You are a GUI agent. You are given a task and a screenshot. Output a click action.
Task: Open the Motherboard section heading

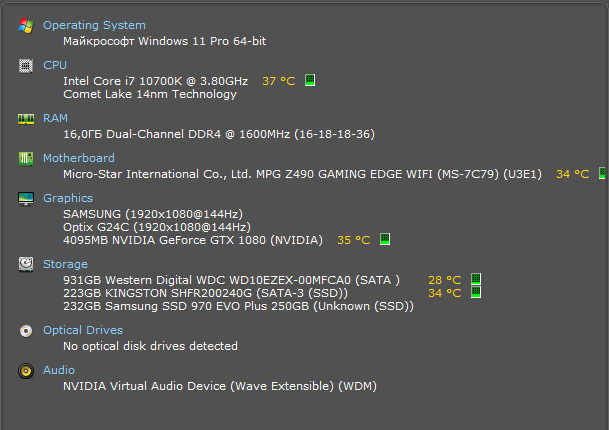point(79,158)
